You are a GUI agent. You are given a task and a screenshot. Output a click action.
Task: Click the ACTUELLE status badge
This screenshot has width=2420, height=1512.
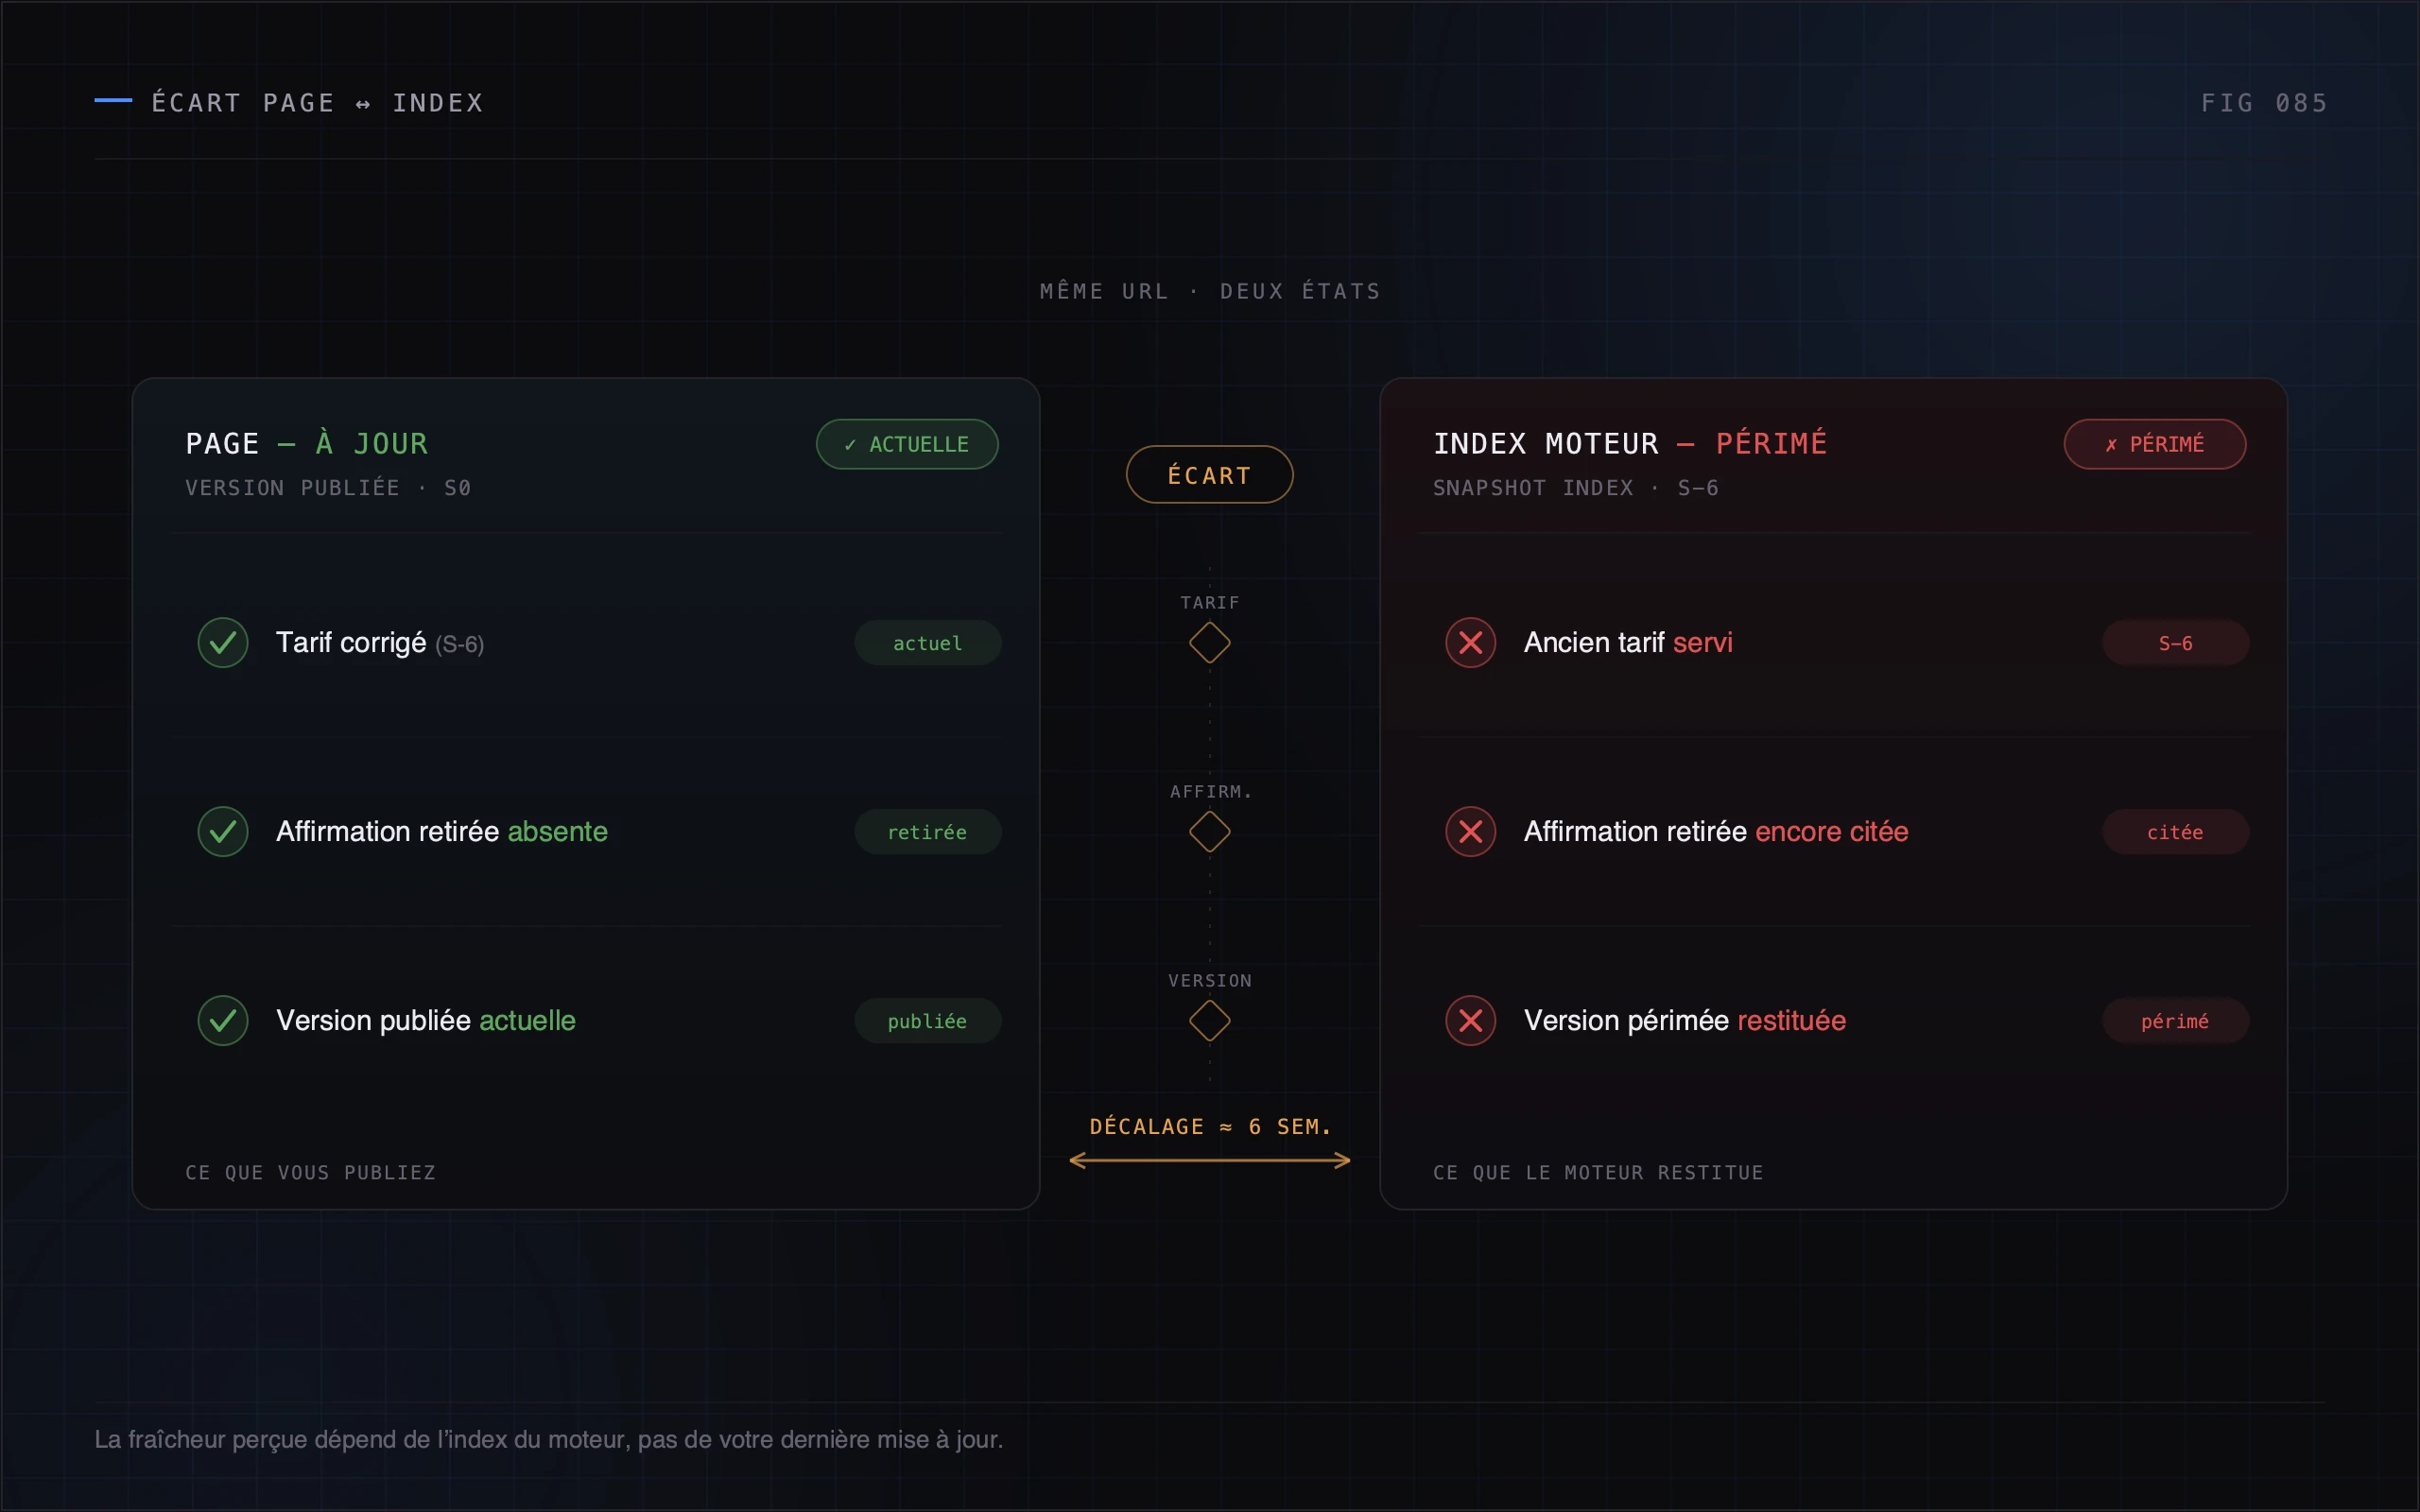(x=906, y=444)
